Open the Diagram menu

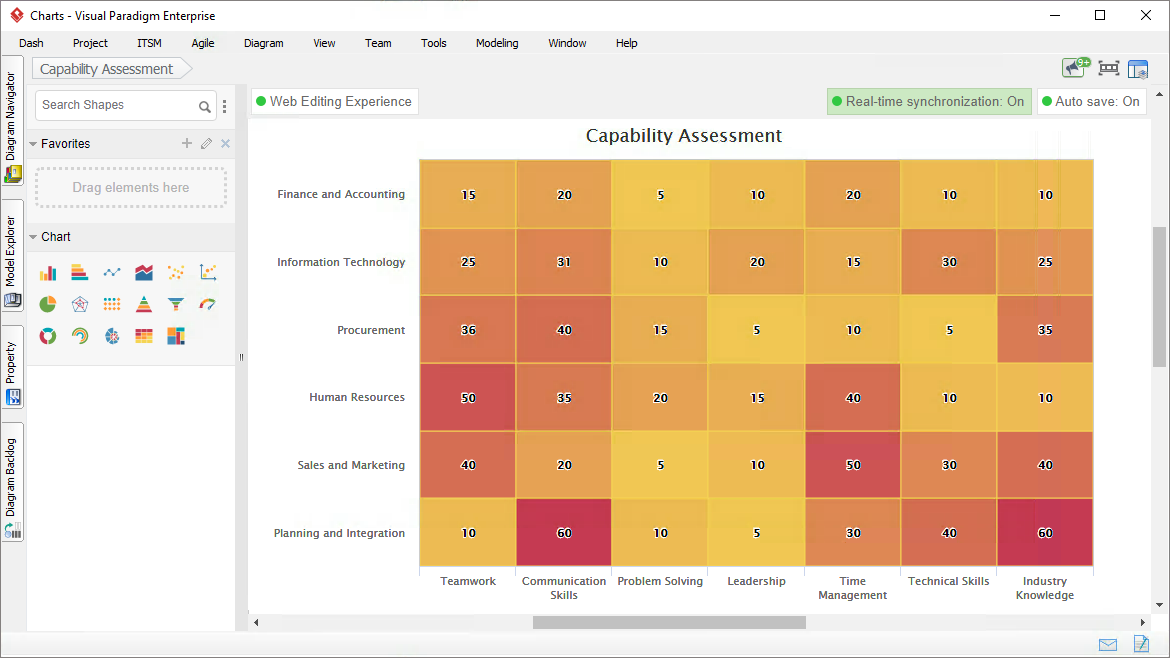(263, 43)
